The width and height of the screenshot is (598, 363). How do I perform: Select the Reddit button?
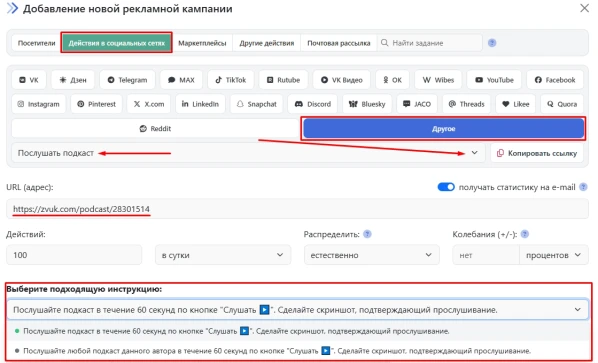point(155,128)
